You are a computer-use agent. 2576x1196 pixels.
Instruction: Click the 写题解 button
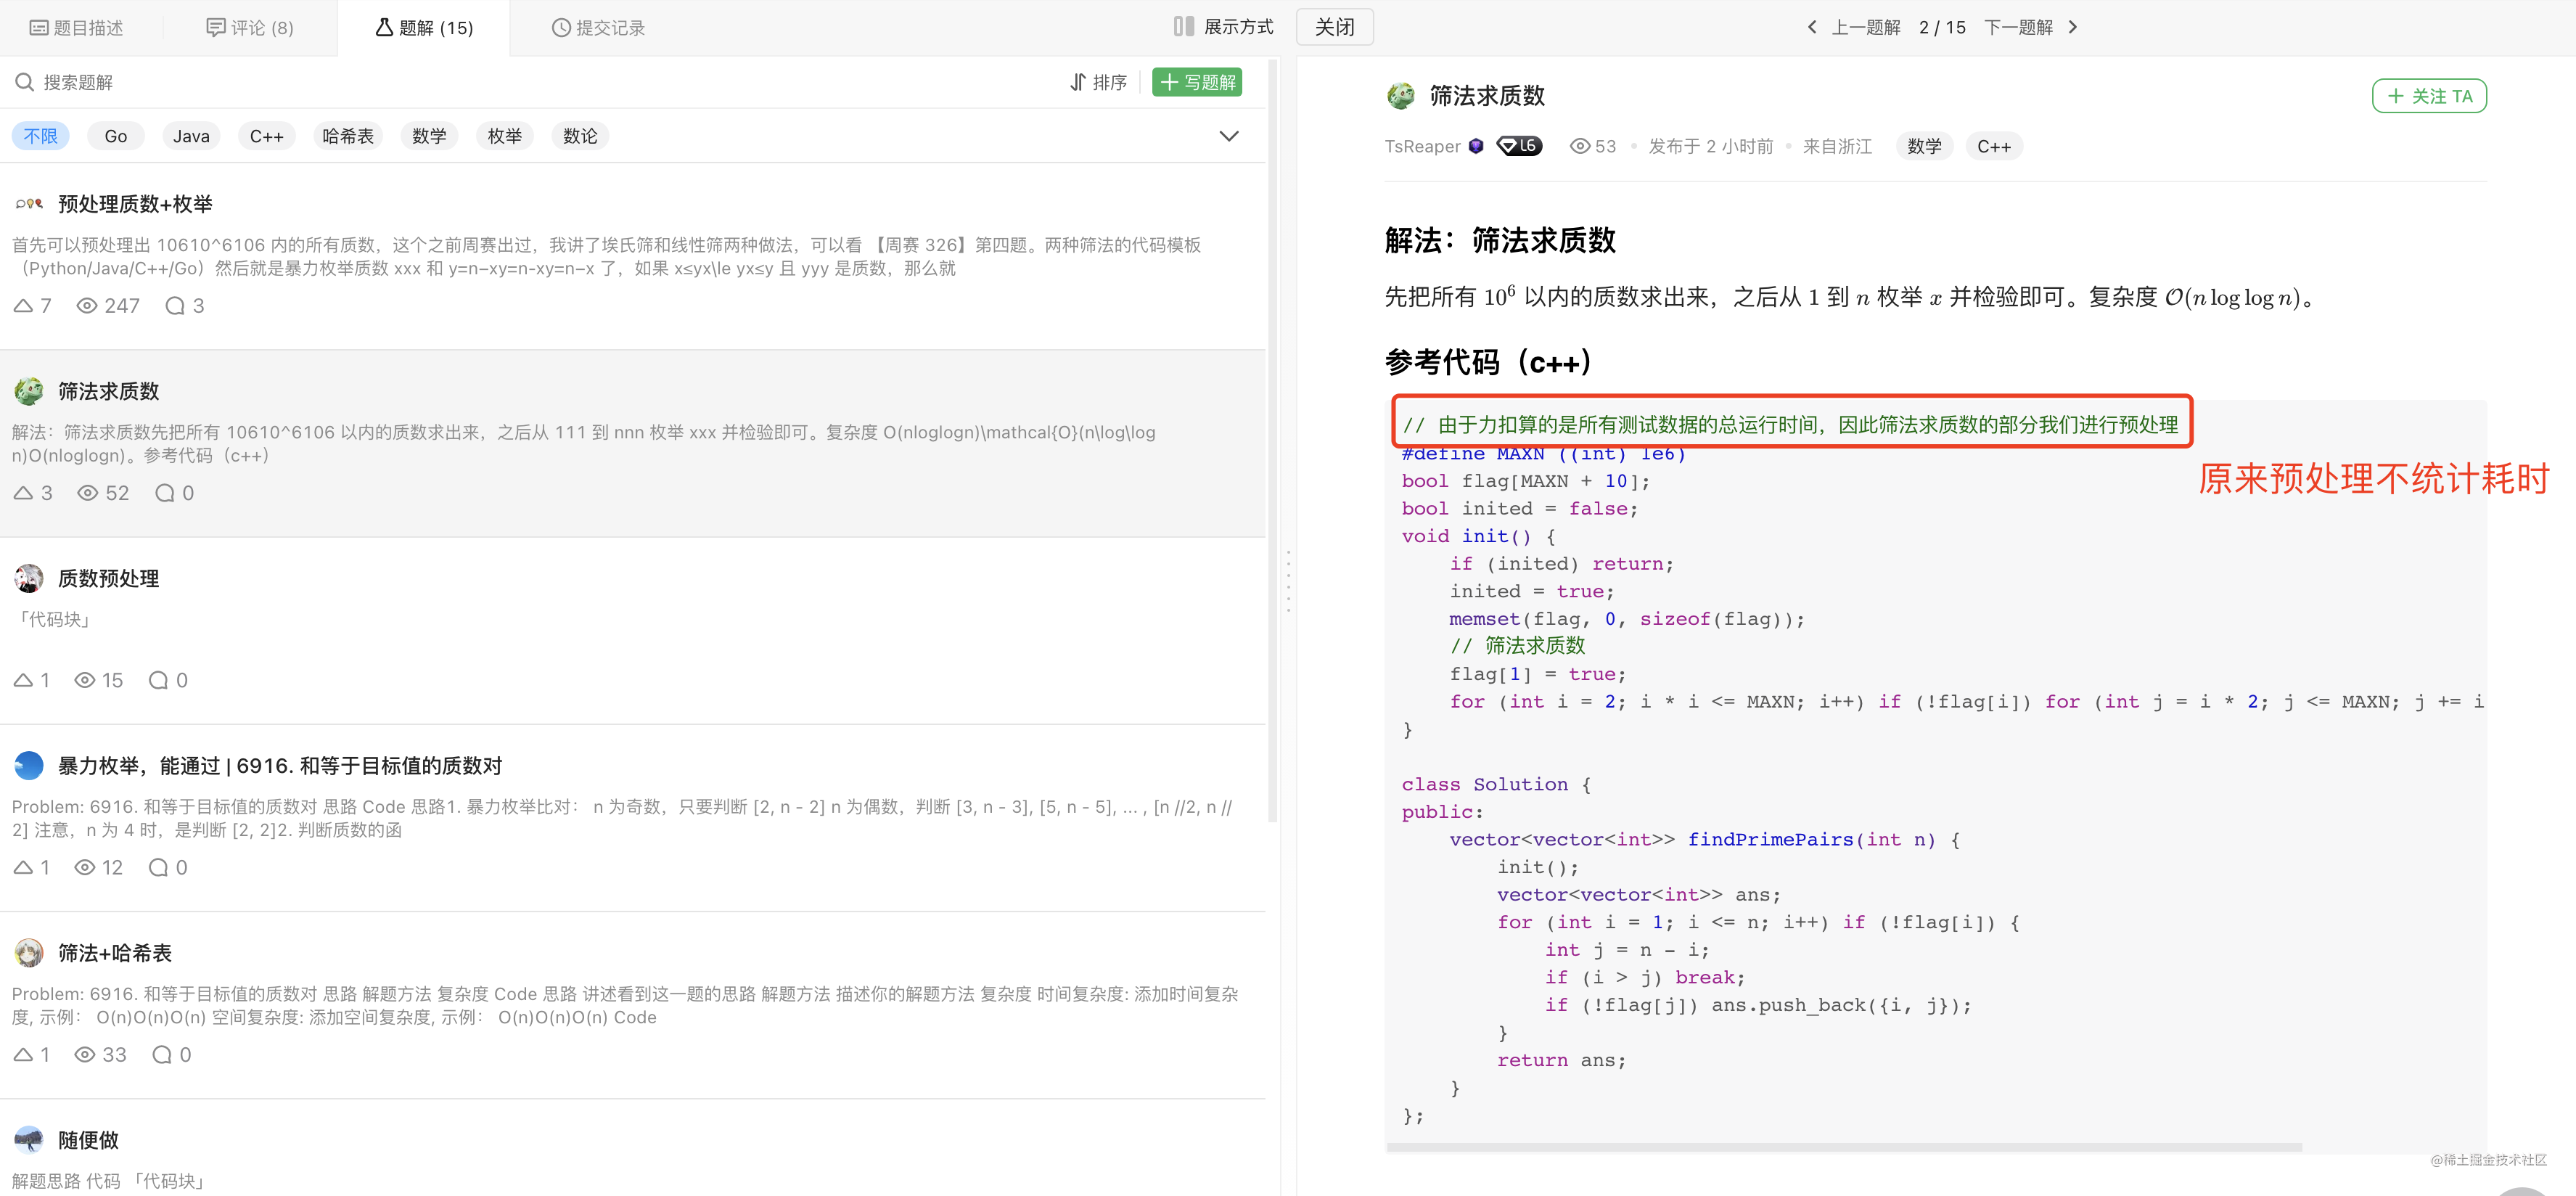click(x=1197, y=82)
